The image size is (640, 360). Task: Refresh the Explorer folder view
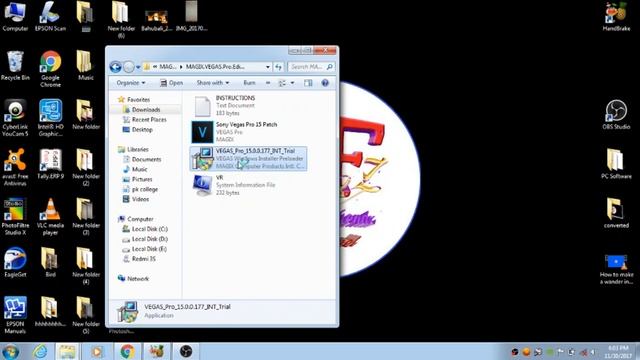(278, 67)
